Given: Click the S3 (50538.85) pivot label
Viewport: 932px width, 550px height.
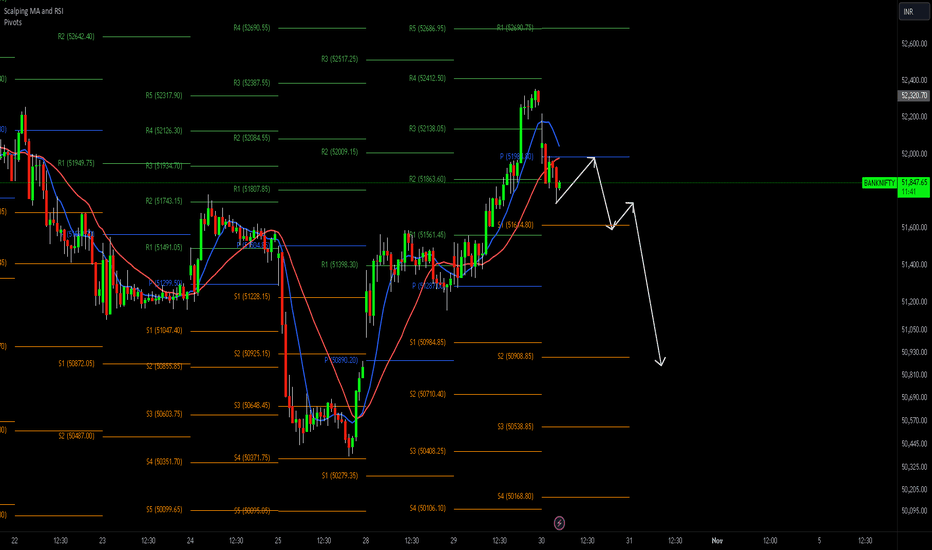Looking at the screenshot, I should click(x=515, y=426).
